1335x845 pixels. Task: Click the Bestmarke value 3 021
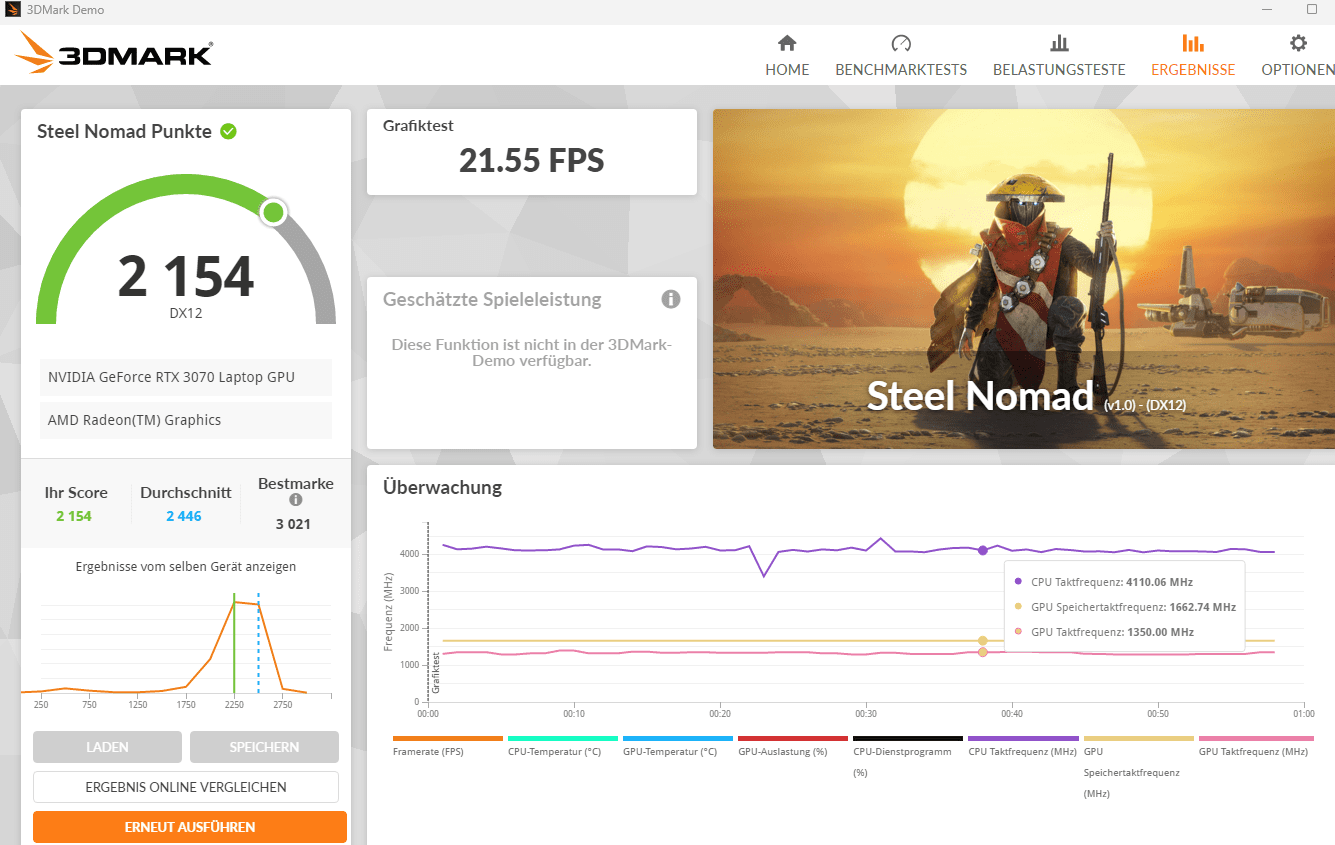[294, 523]
